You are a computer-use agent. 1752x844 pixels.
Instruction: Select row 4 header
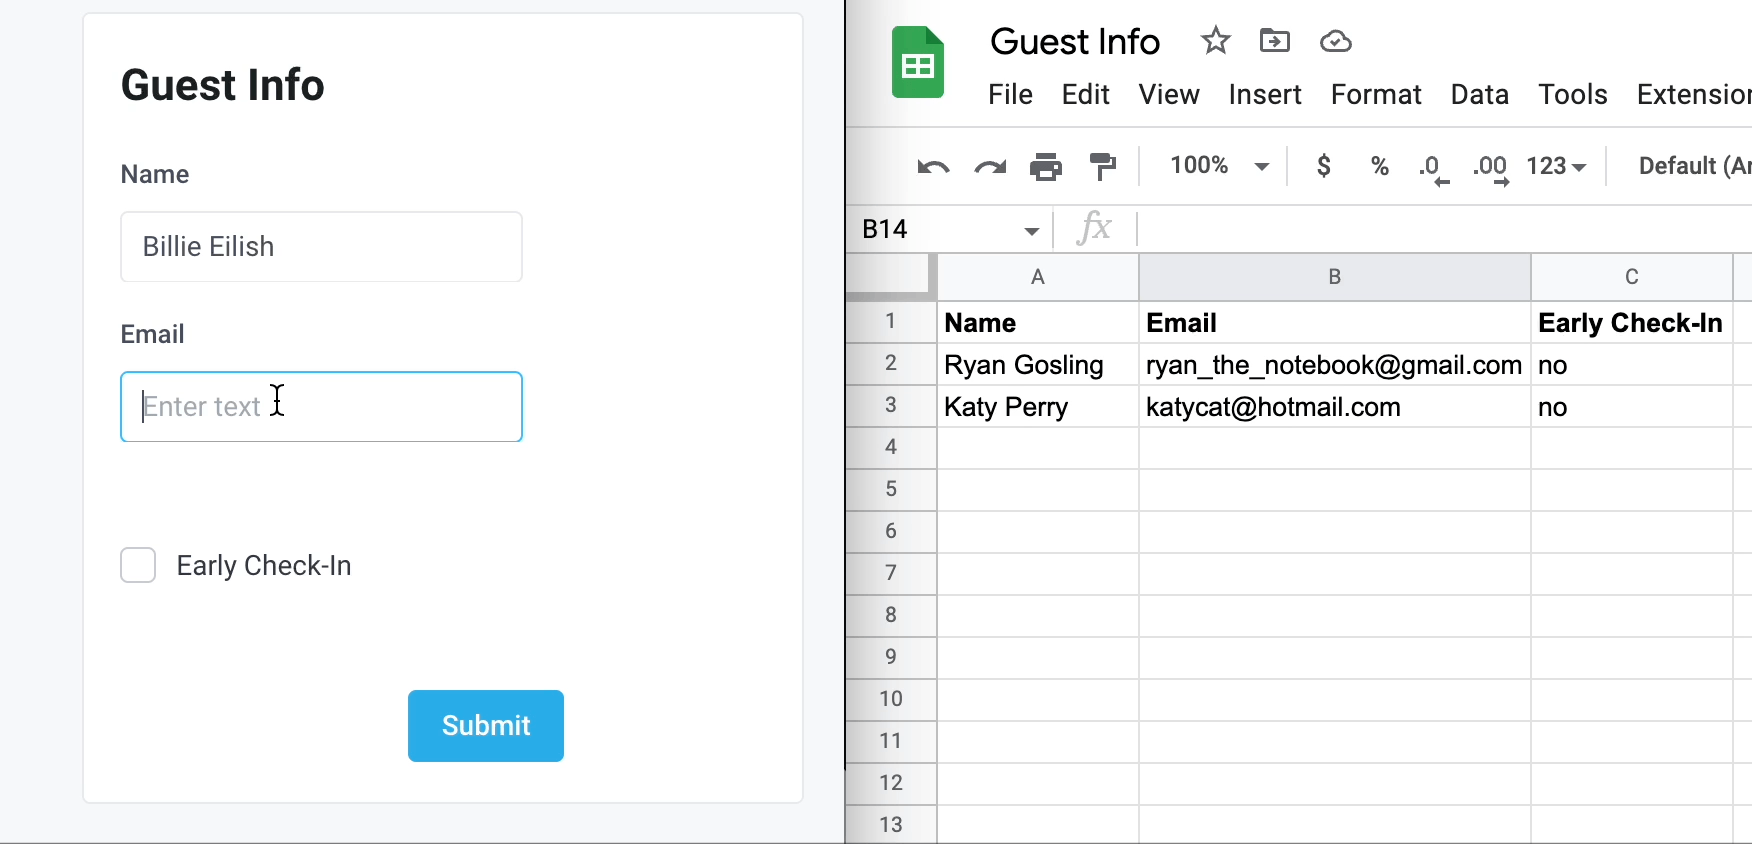pos(890,448)
